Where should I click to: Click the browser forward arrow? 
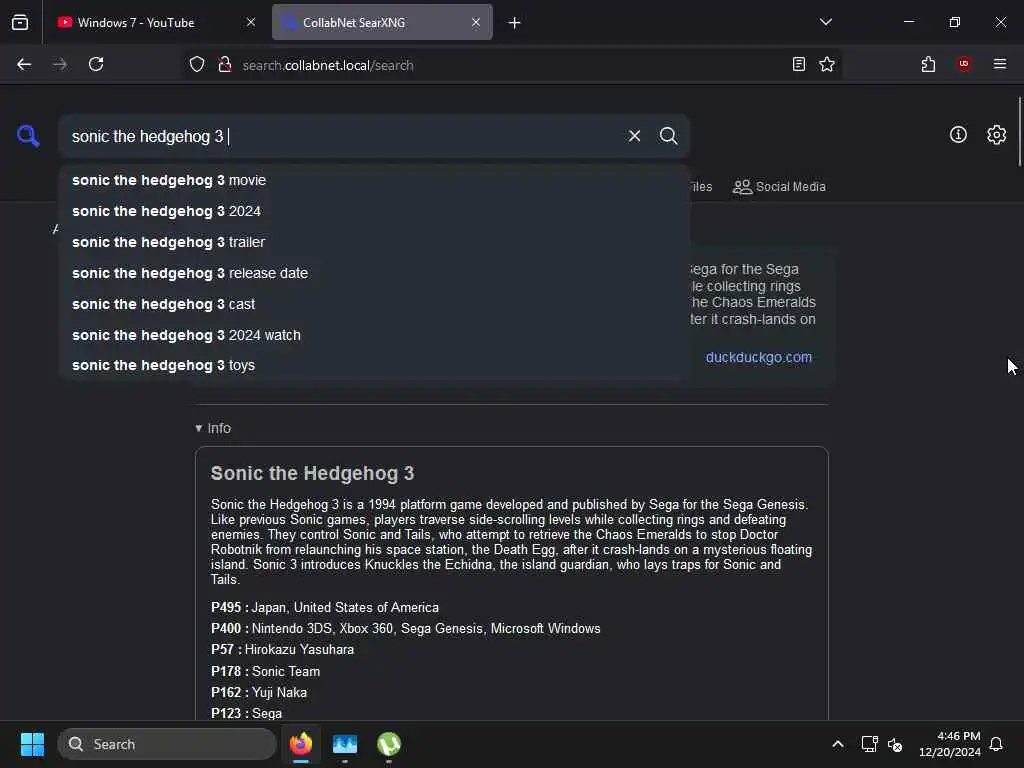click(59, 64)
